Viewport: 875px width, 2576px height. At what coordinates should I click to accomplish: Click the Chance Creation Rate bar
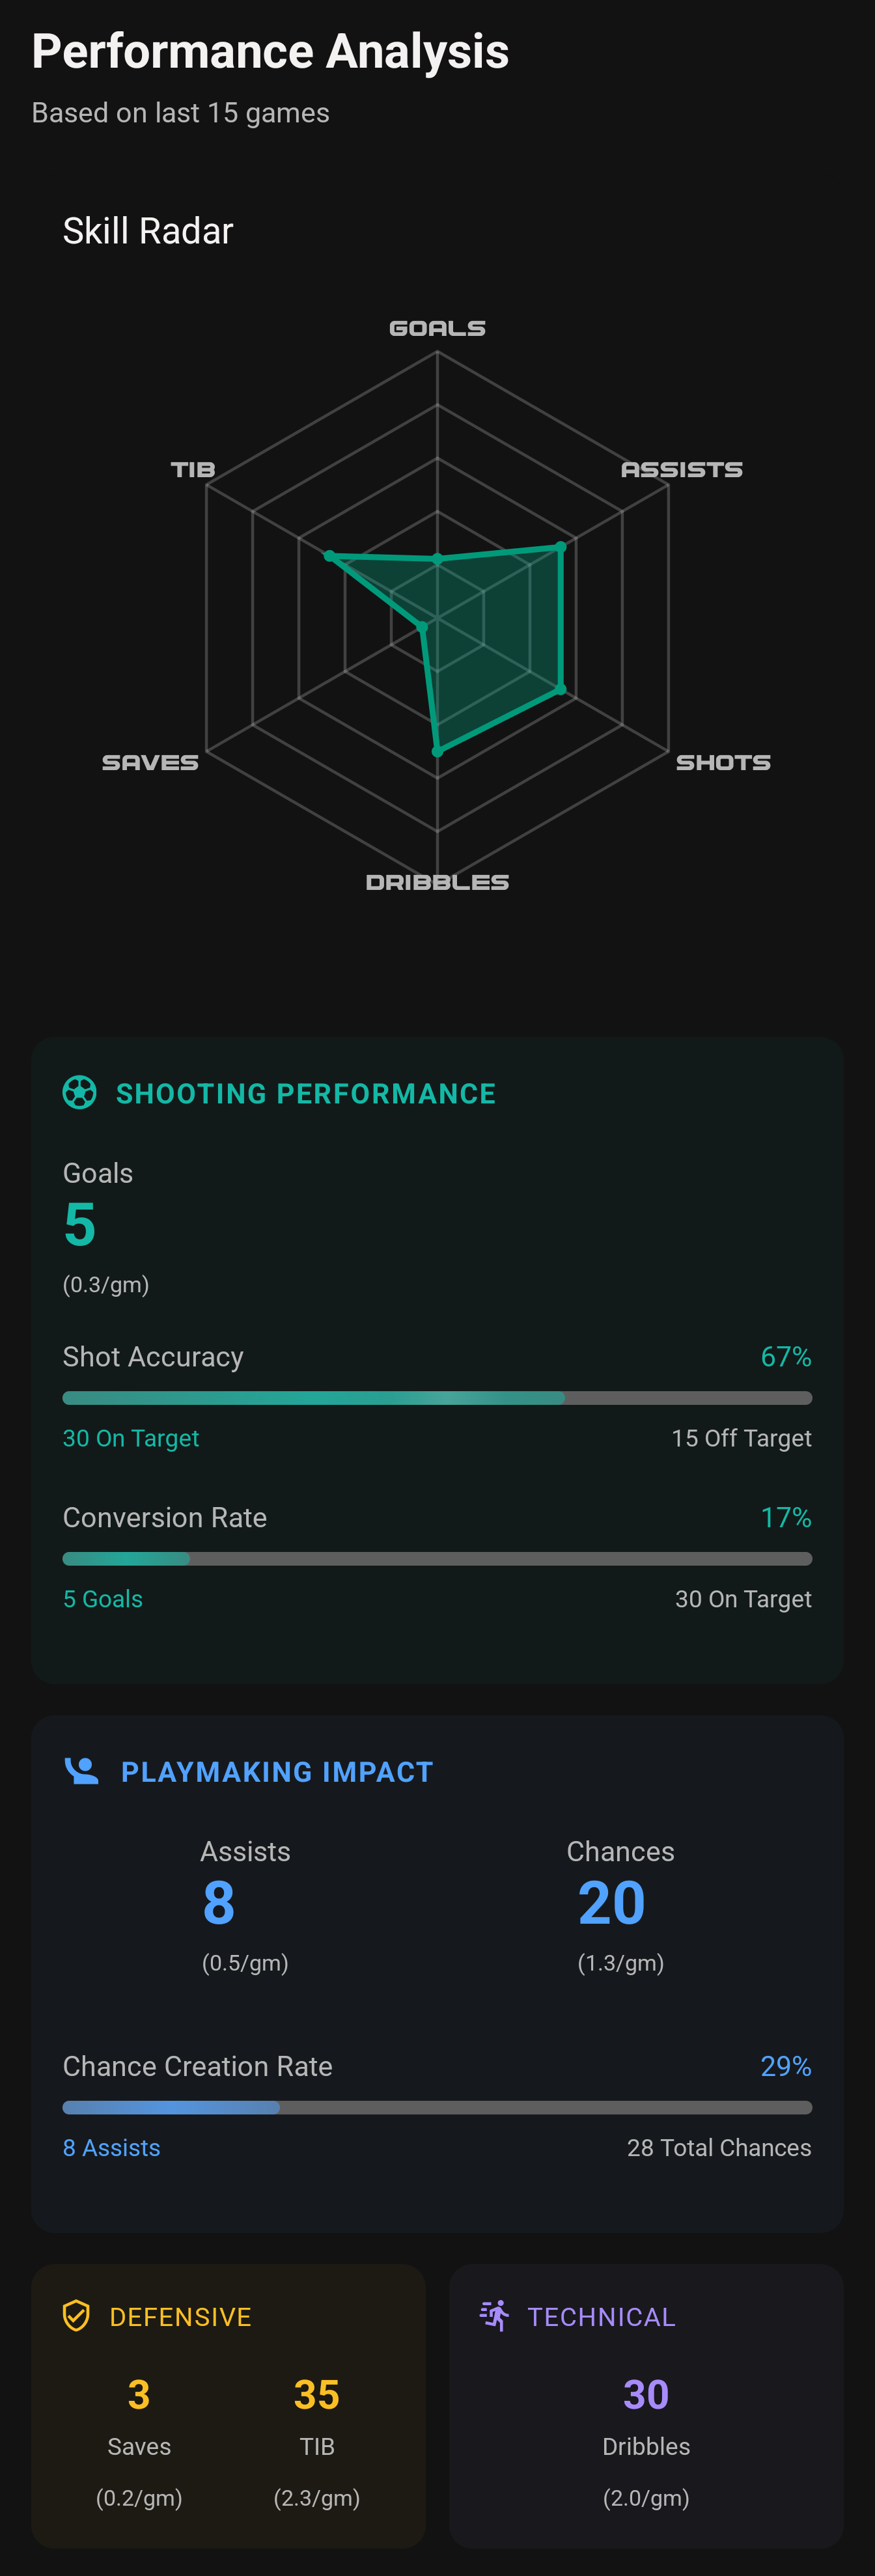pyautogui.click(x=437, y=2108)
